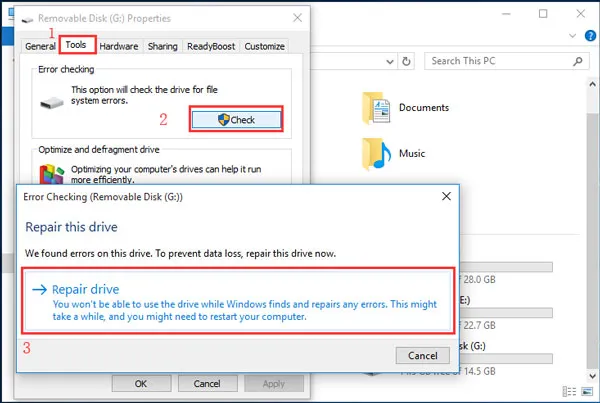Open the Music folder icon

coord(376,154)
